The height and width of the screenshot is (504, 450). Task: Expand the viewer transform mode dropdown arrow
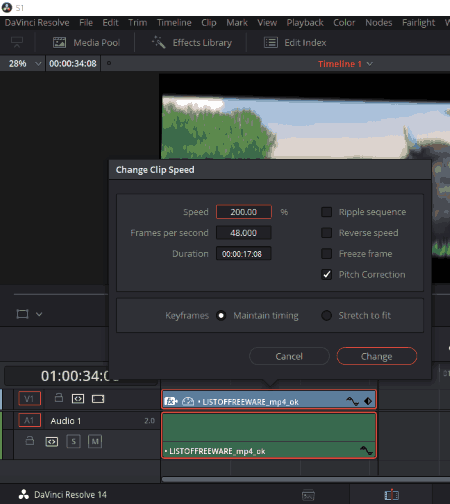(39, 314)
